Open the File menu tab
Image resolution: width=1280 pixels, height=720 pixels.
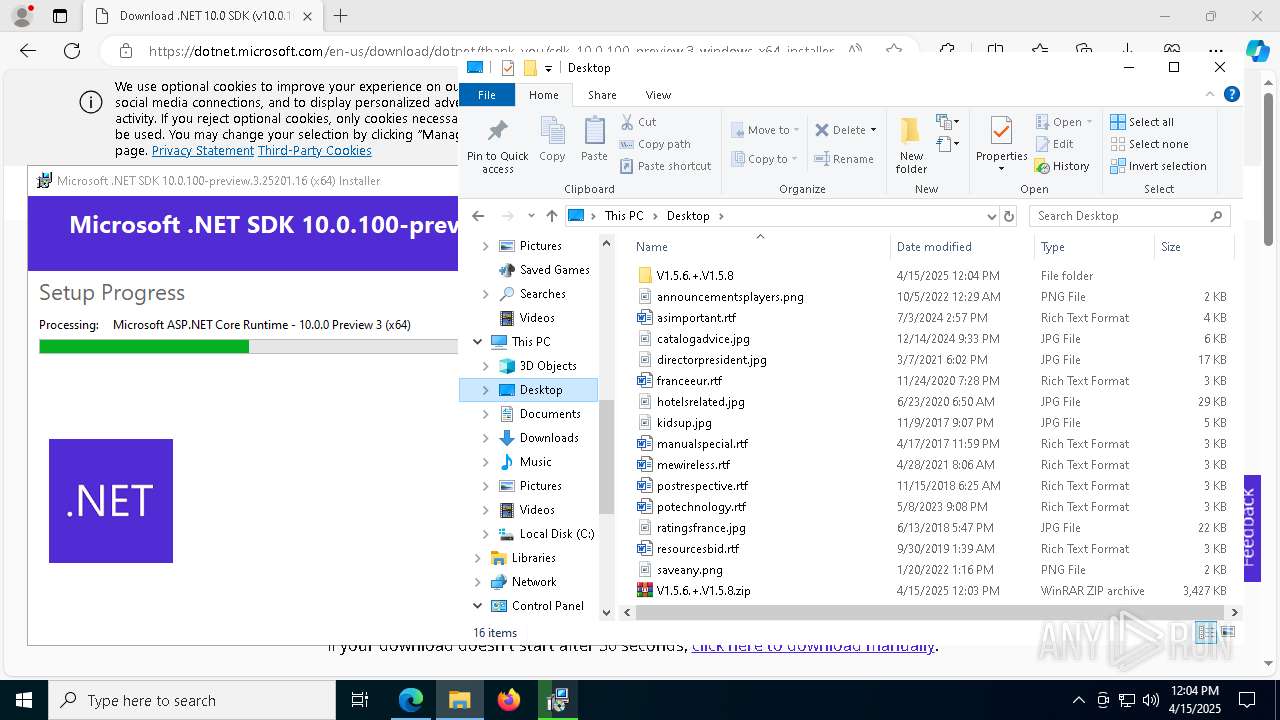click(486, 95)
